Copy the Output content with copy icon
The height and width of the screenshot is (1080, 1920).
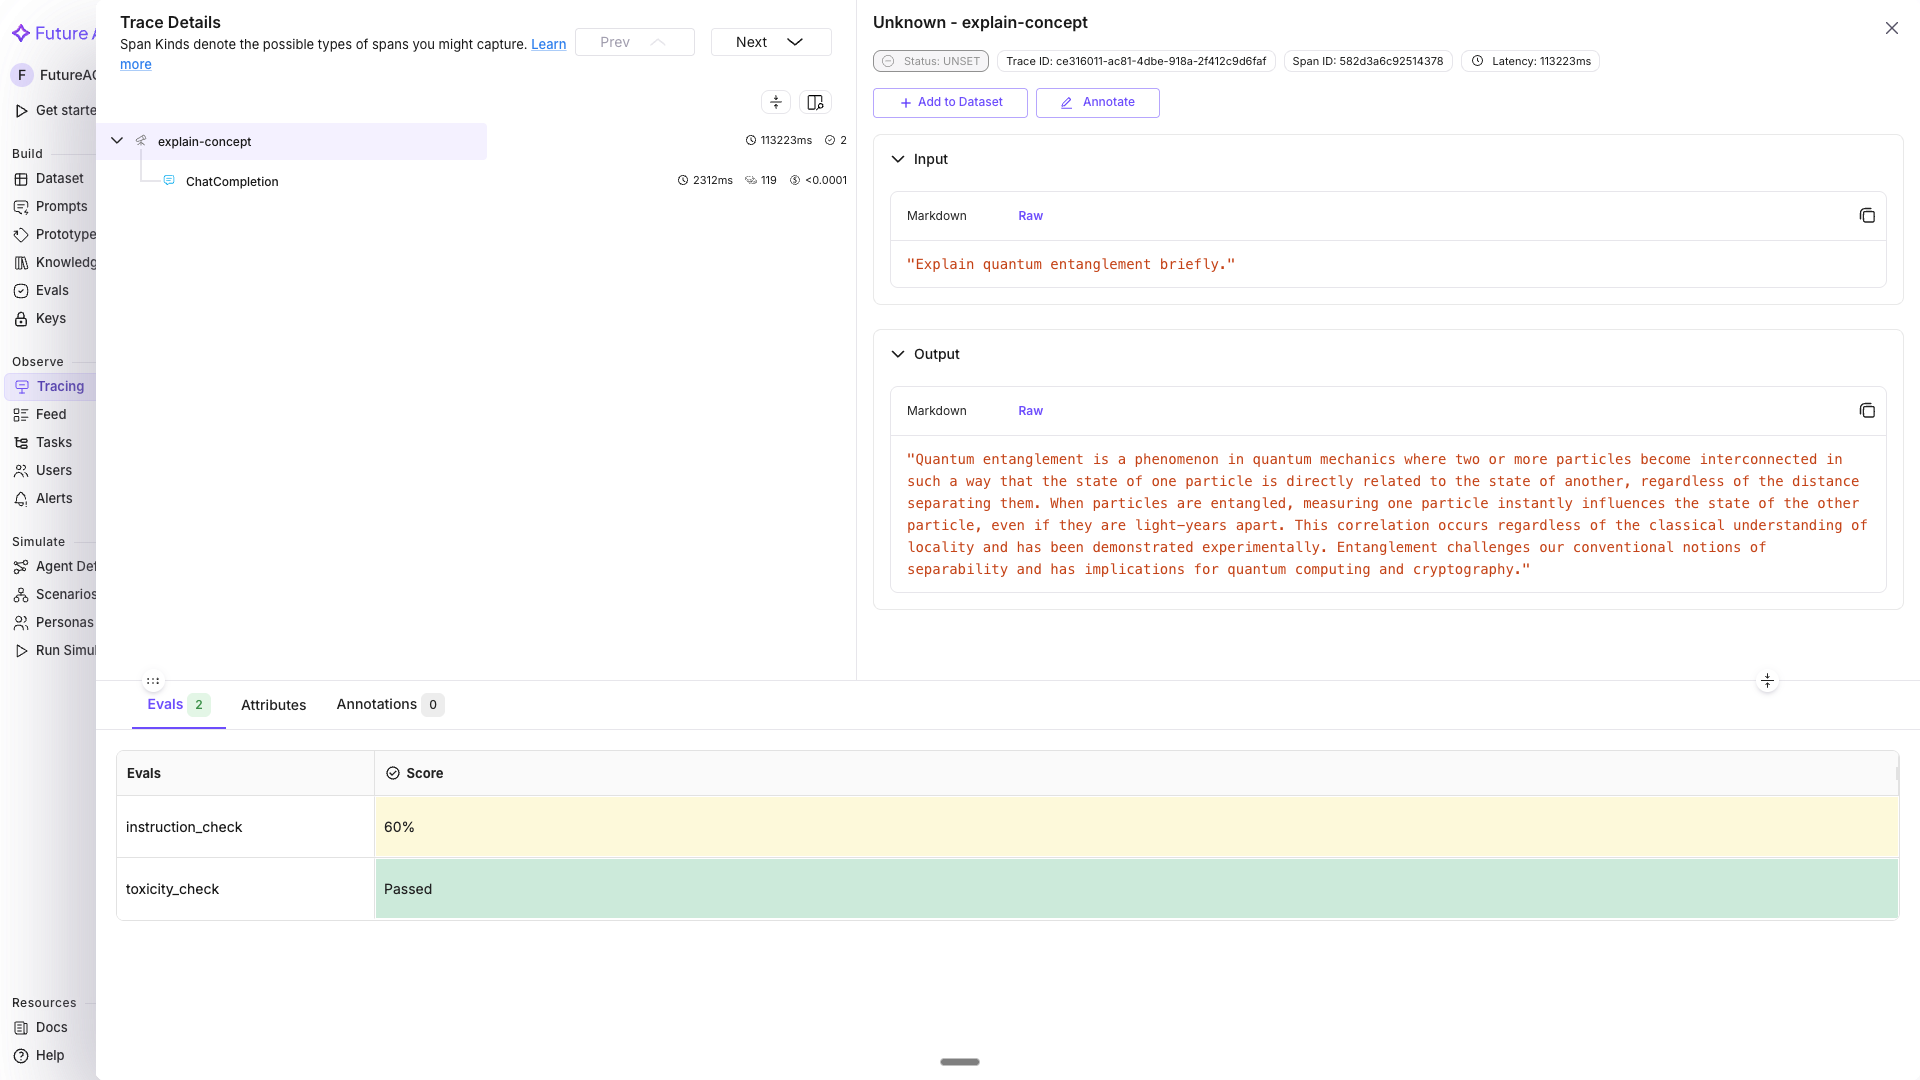pyautogui.click(x=1866, y=411)
